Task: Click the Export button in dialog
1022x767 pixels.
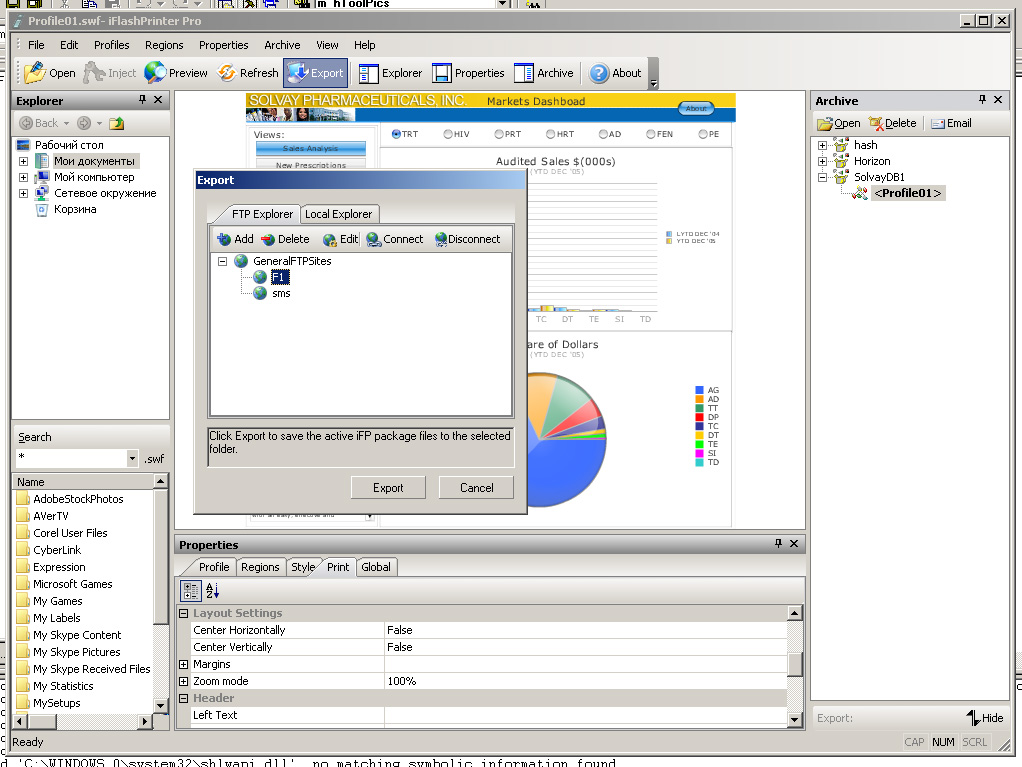Action: (x=388, y=487)
